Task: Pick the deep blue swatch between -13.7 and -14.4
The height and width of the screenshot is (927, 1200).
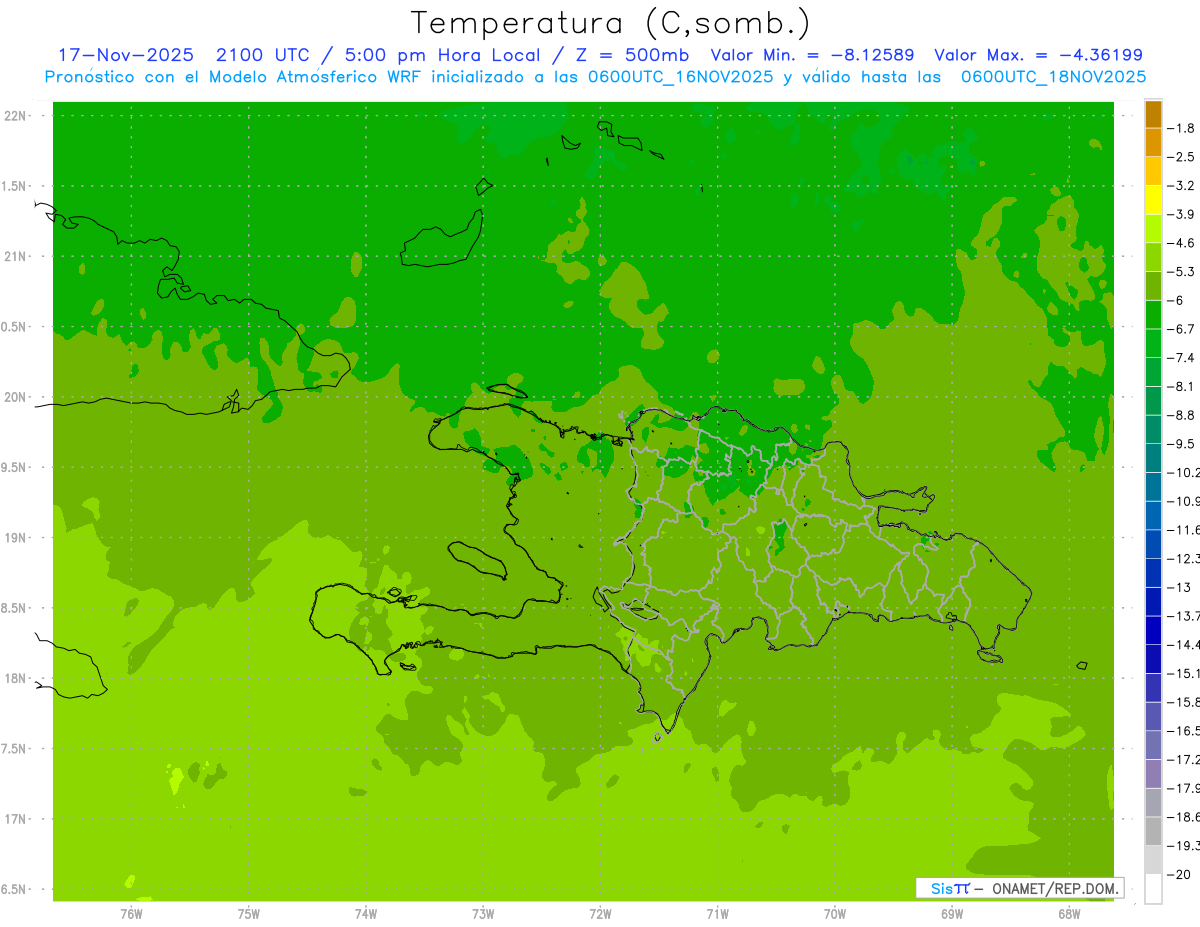Action: click(1153, 630)
